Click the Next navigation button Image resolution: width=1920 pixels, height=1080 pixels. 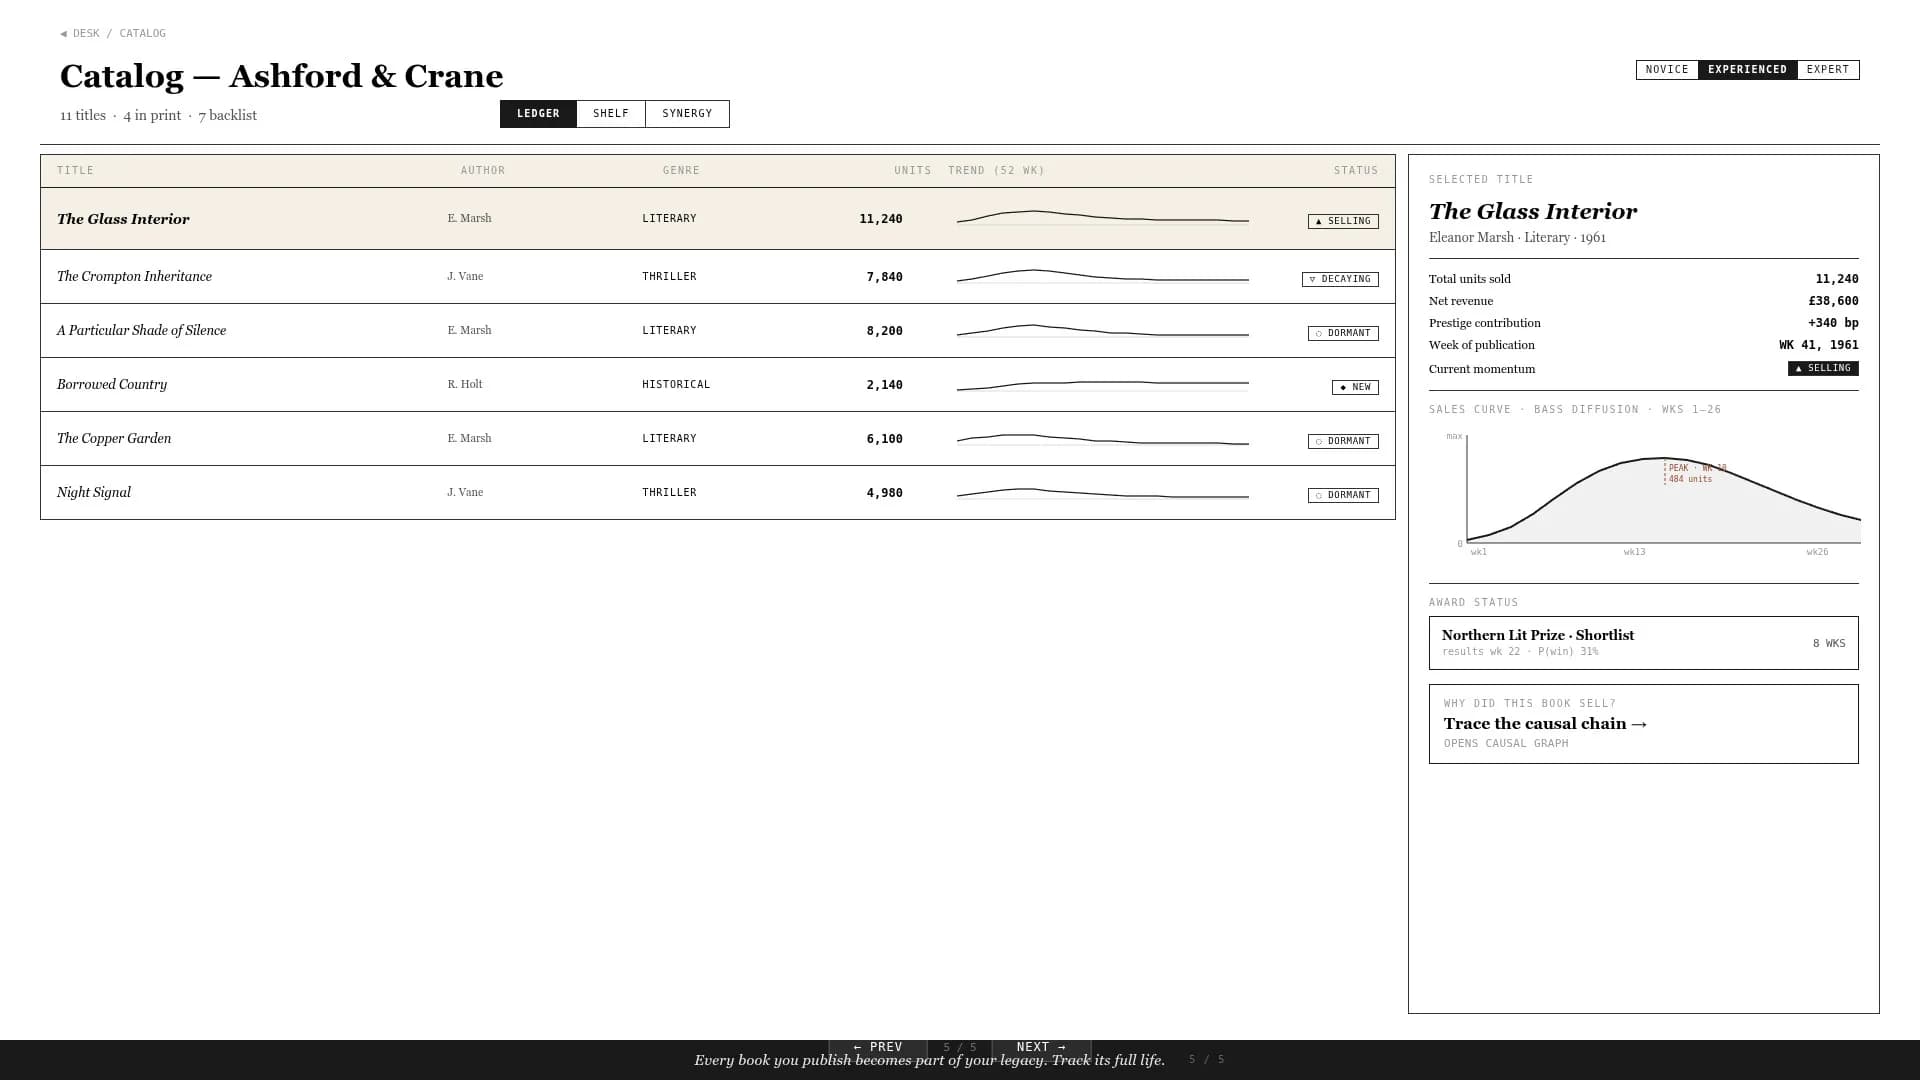point(1041,1047)
